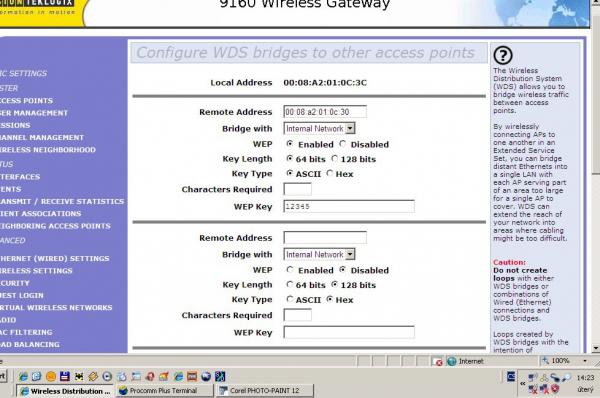Viewport: 600px width, 398px height.
Task: Click the Procomm Plus Terminal taskbar icon
Action: 123,391
